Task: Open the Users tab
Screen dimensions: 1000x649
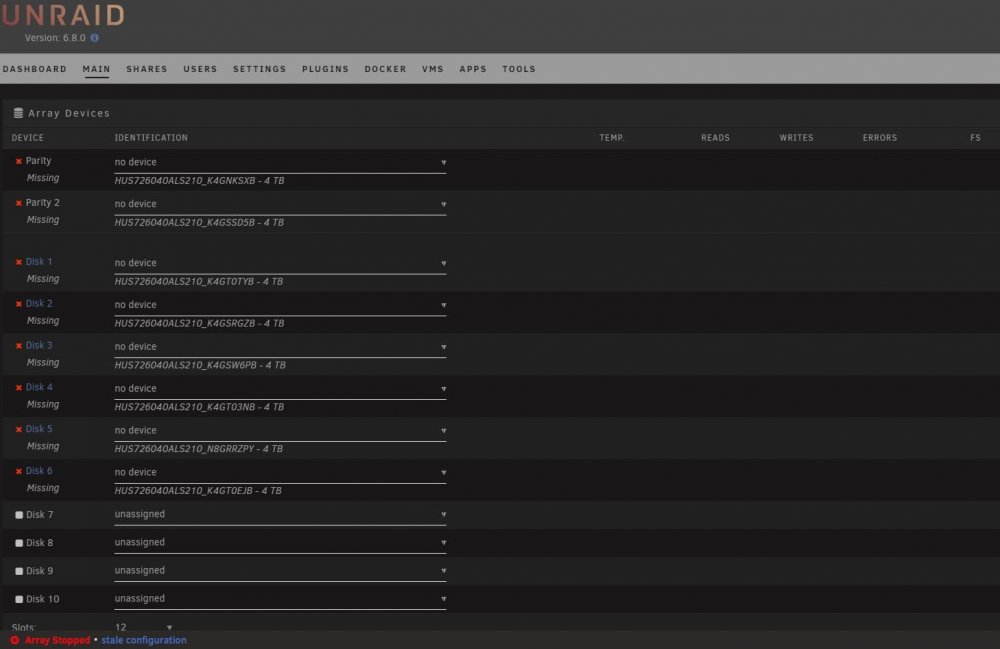Action: point(200,69)
